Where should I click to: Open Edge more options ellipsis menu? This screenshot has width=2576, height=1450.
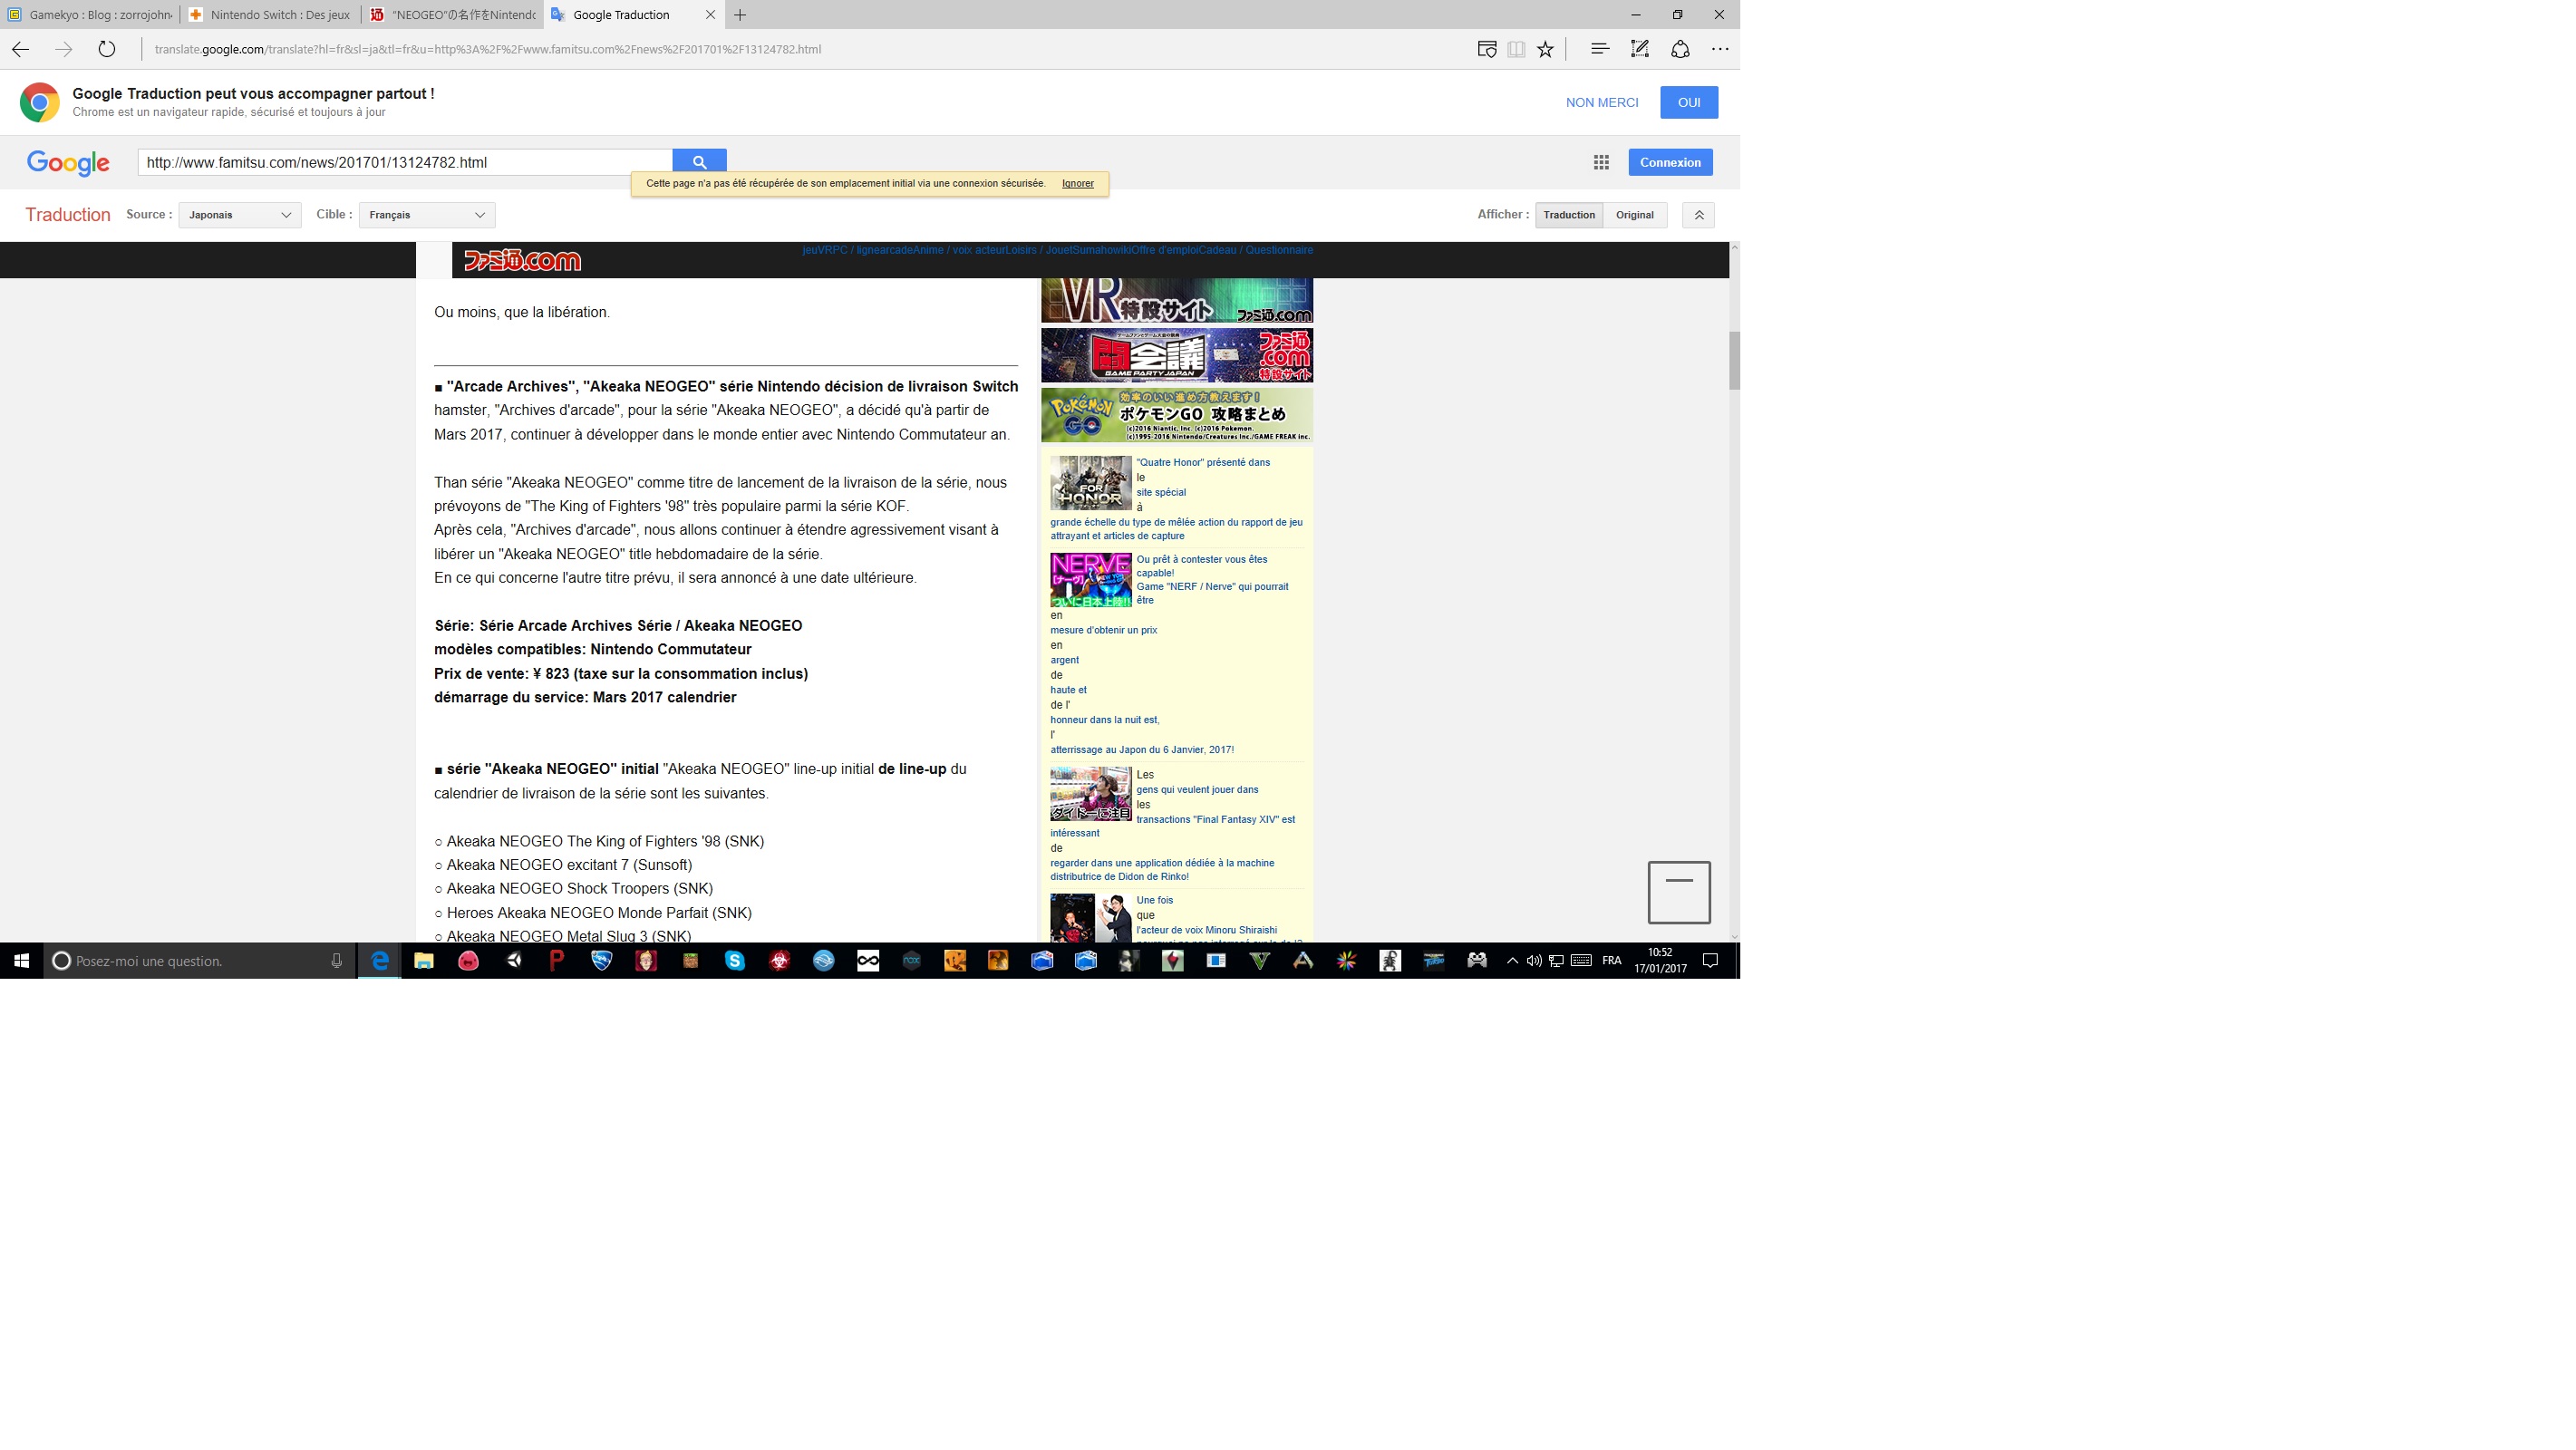pyautogui.click(x=1720, y=49)
